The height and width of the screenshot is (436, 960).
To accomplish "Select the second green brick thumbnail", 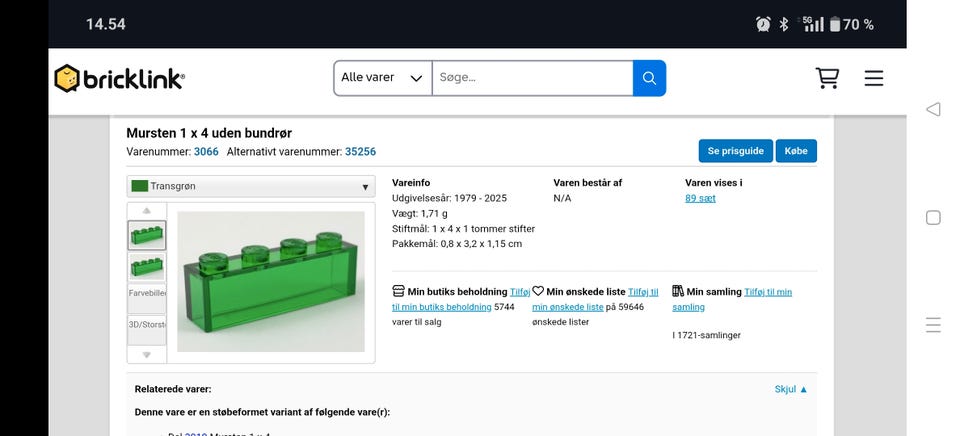I will tap(146, 267).
